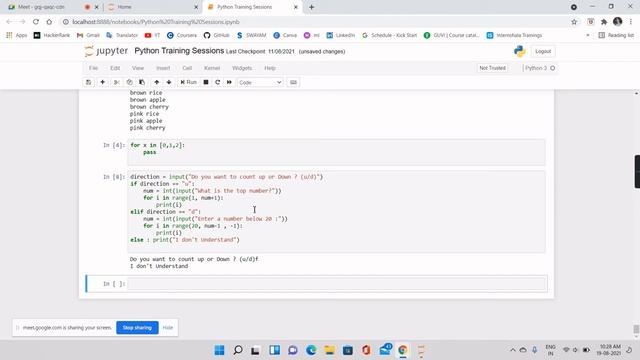Click the 'for x in [0,1,2]:' code cell
The width and height of the screenshot is (640, 360).
point(336,152)
